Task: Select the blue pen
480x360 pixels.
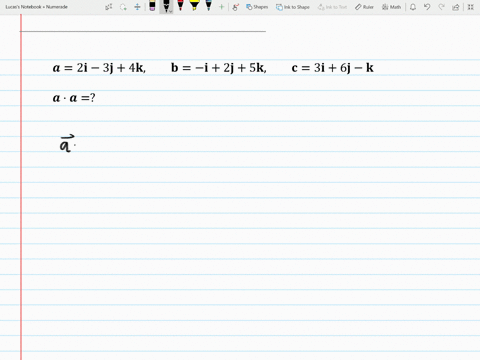Action: pos(208,6)
